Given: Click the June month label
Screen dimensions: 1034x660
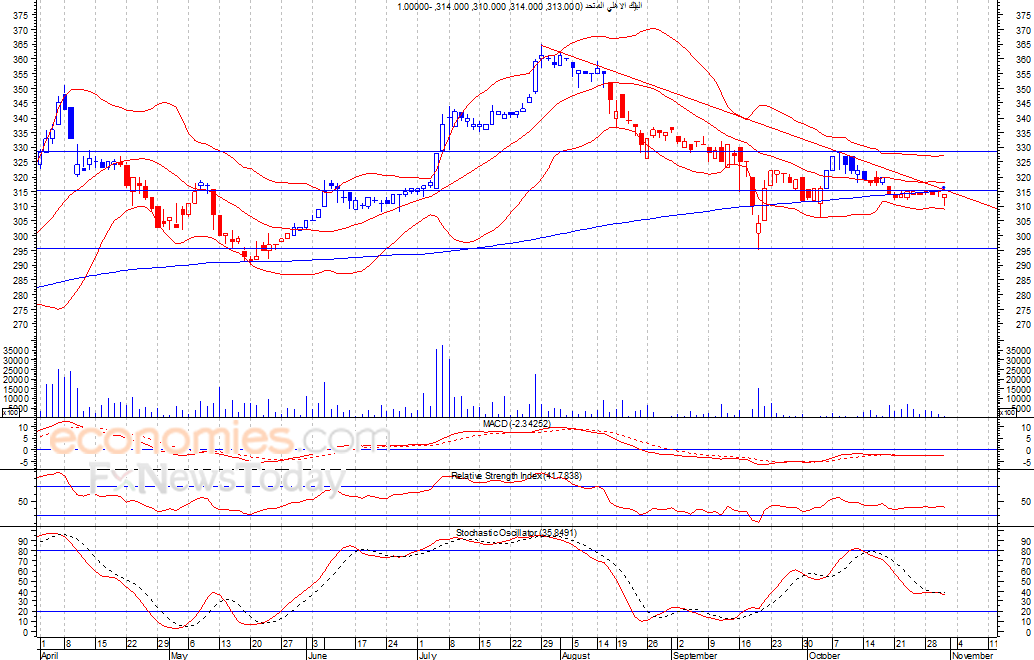Looking at the screenshot, I should point(317,655).
